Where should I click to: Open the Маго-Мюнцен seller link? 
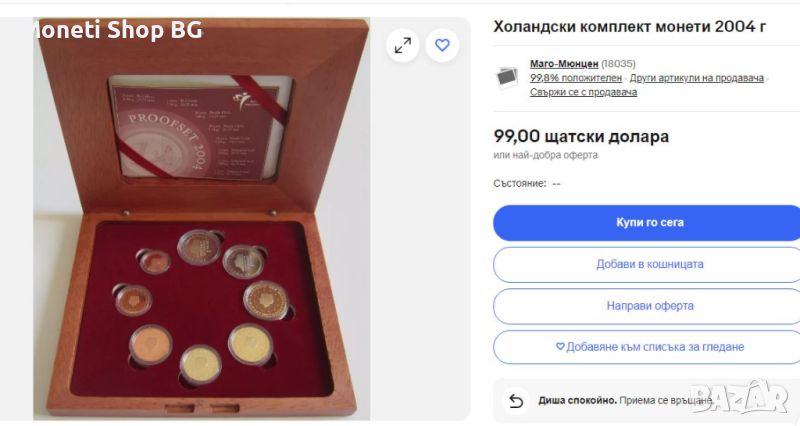(x=564, y=64)
